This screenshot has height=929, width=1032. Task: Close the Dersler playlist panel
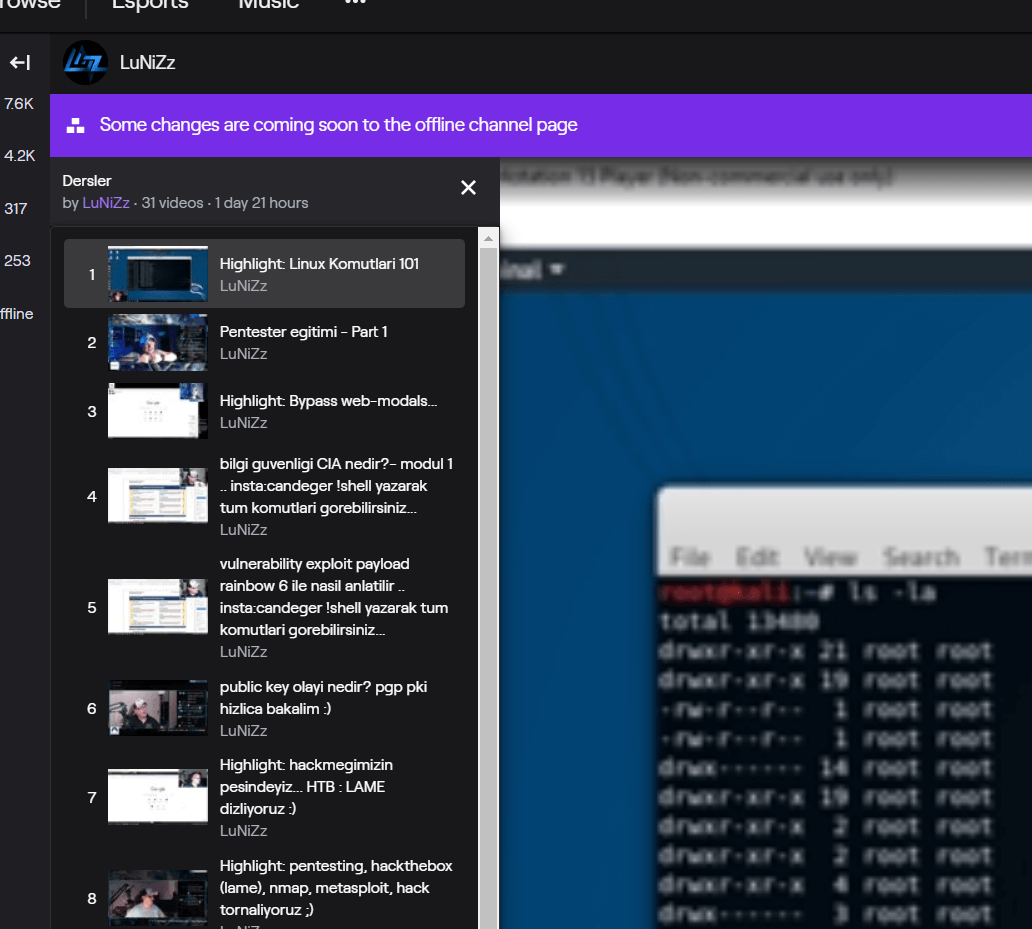pos(468,188)
